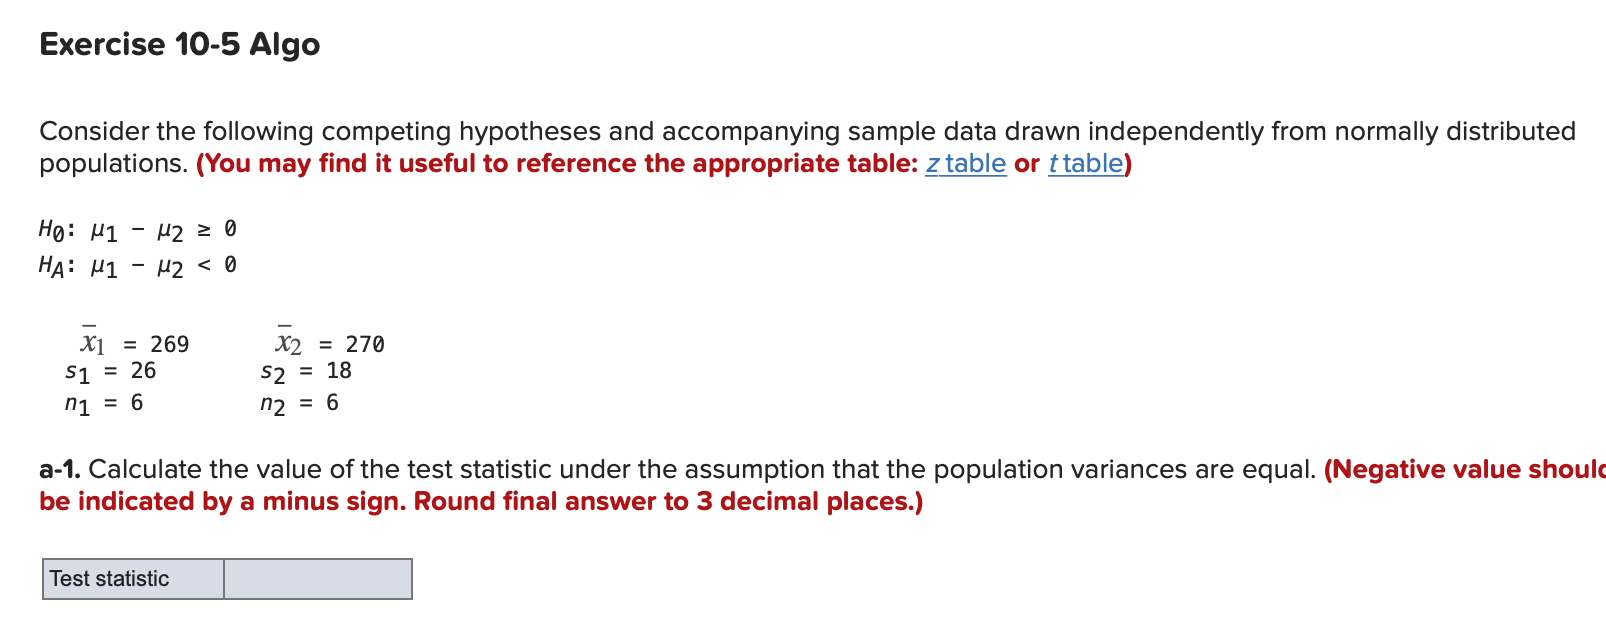Click the sample mean x̄1 = 269 value
Viewport: 1606px width, 636px height.
[134, 342]
